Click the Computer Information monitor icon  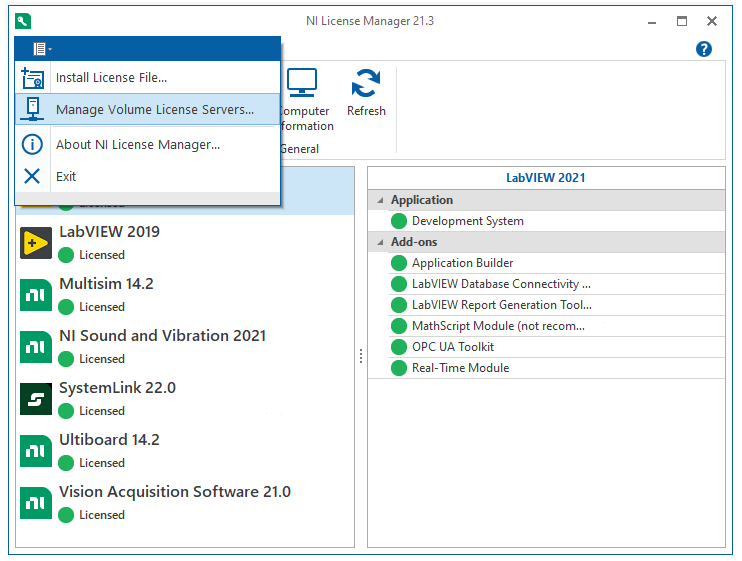tap(302, 83)
